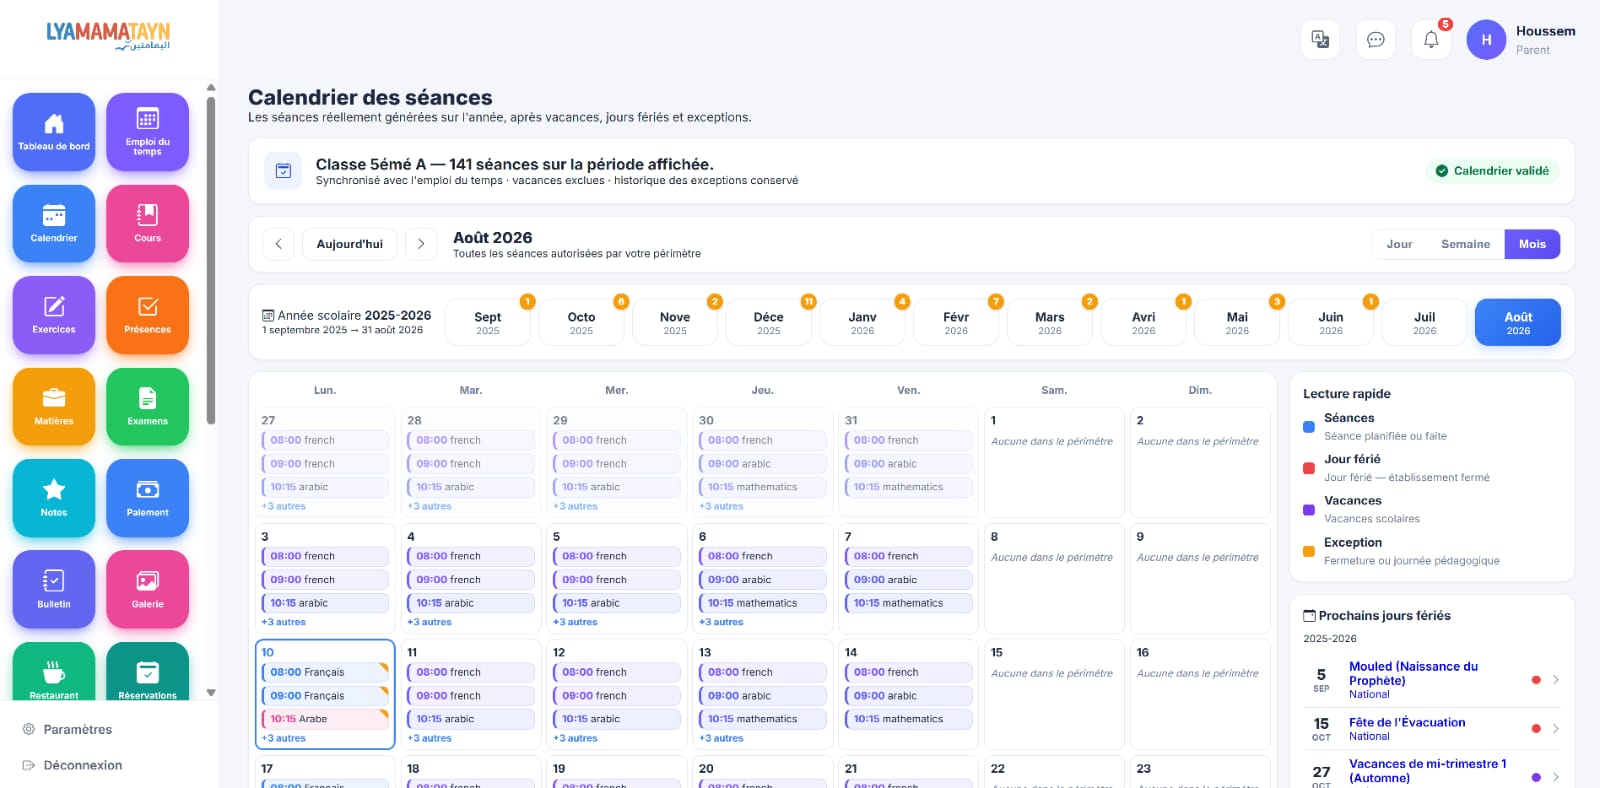Open the Examens sidebar tile
The height and width of the screenshot is (788, 1600).
tap(148, 407)
